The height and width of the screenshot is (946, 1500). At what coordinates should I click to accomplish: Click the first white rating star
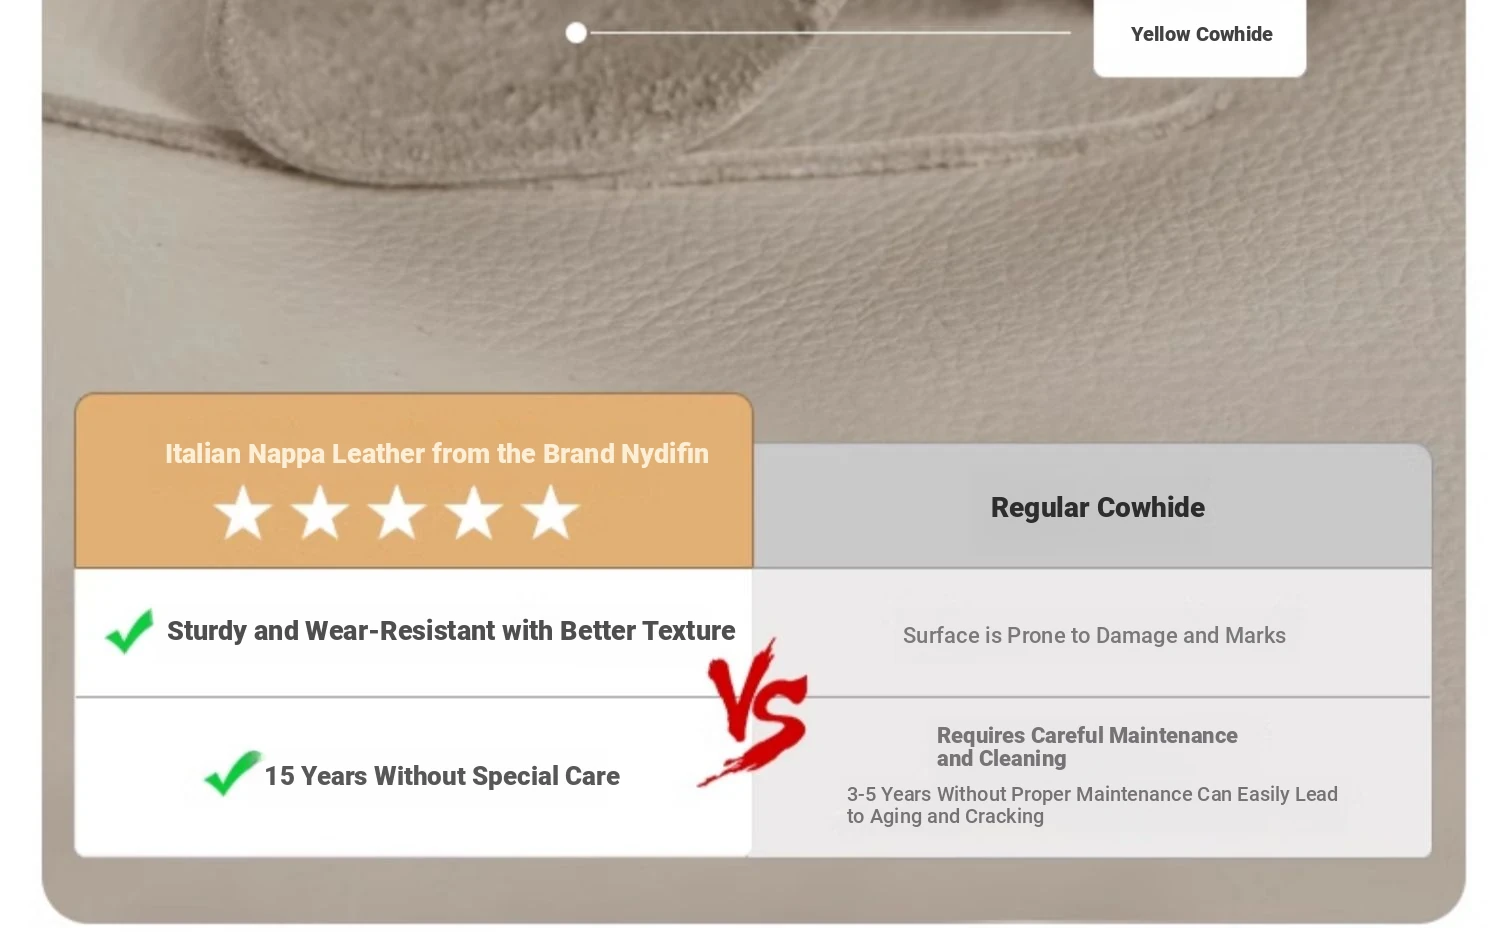pos(243,512)
